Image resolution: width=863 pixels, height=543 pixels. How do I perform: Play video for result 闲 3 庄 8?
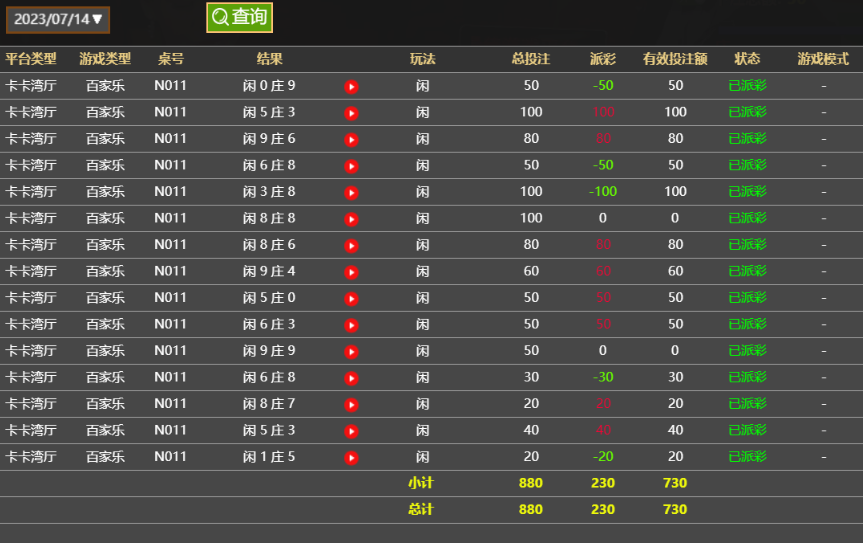(x=351, y=193)
